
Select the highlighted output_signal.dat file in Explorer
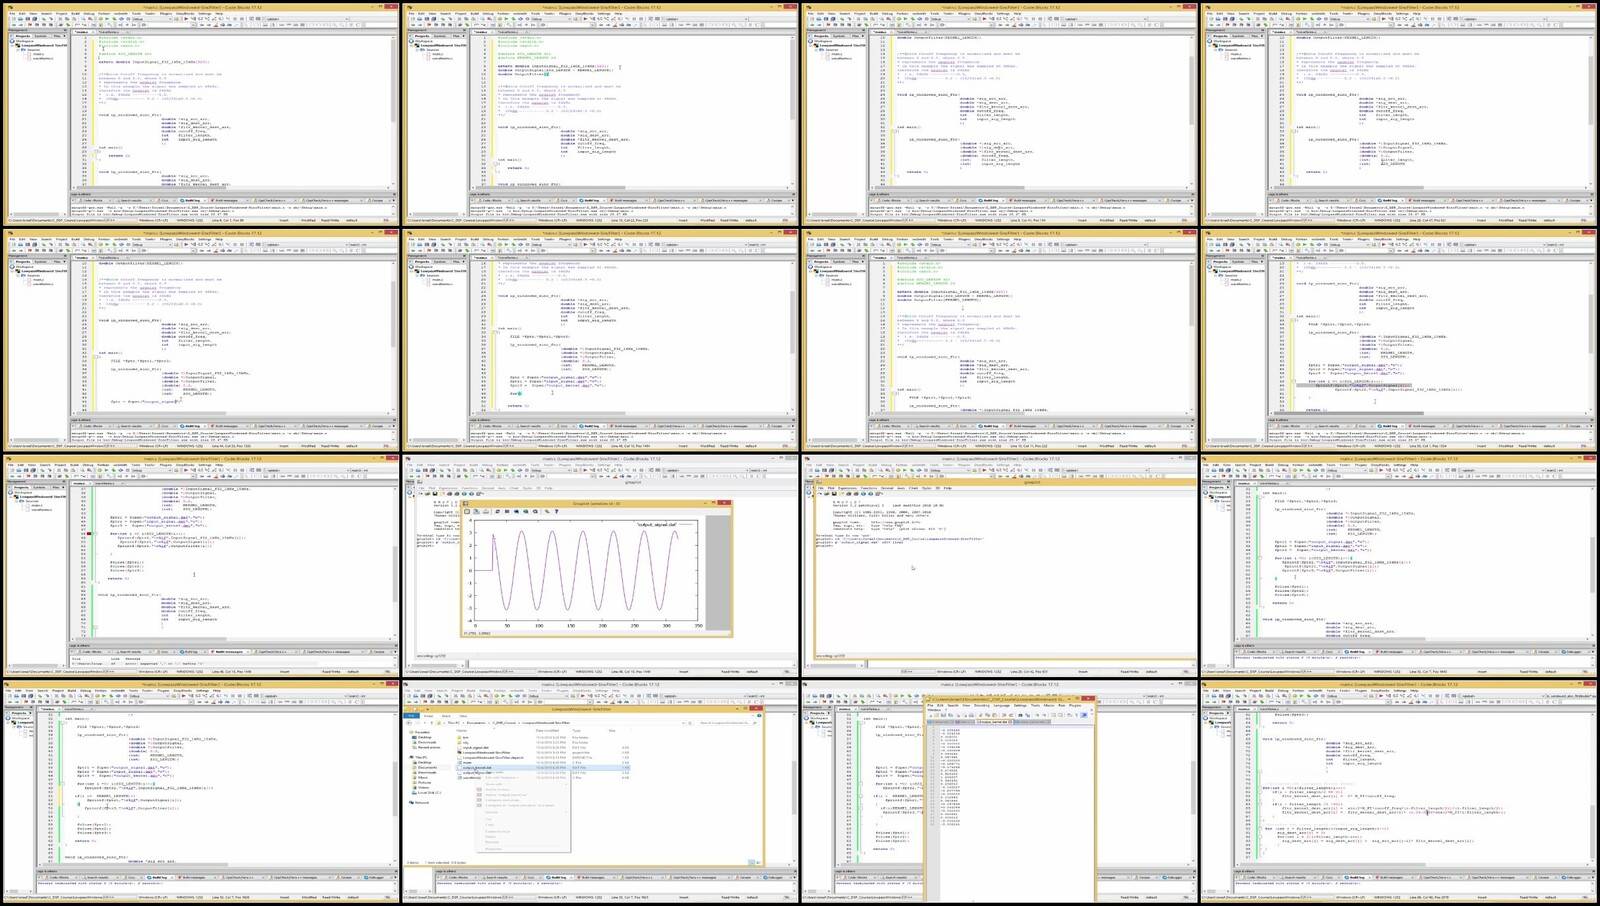click(x=478, y=767)
